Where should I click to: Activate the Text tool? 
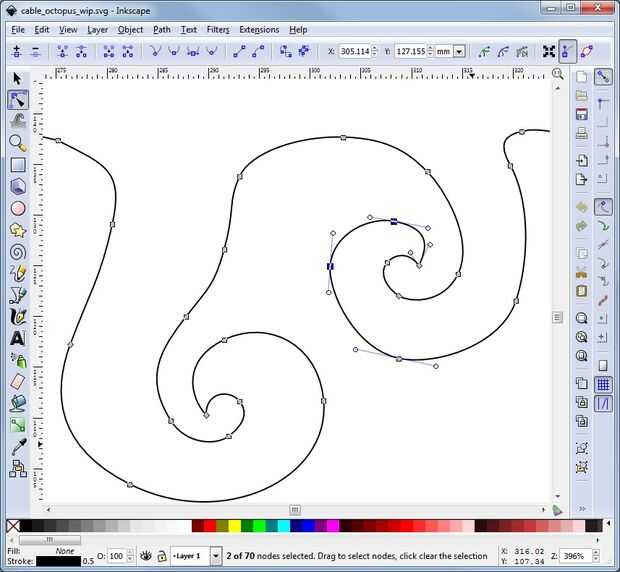coord(17,338)
